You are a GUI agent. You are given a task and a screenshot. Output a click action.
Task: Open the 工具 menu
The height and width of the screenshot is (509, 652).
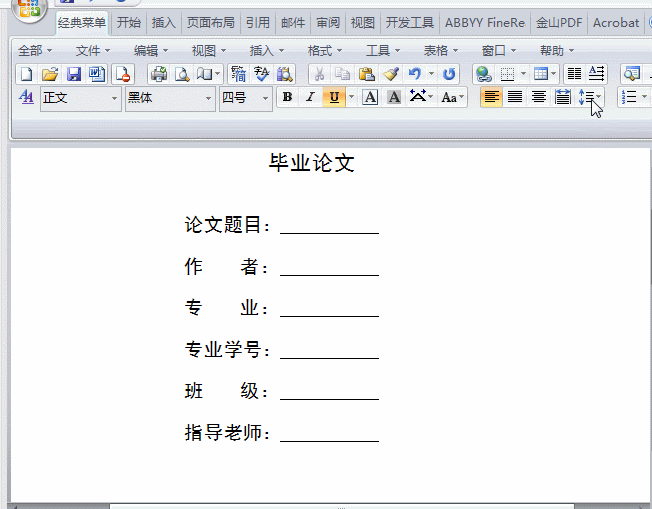tap(383, 51)
